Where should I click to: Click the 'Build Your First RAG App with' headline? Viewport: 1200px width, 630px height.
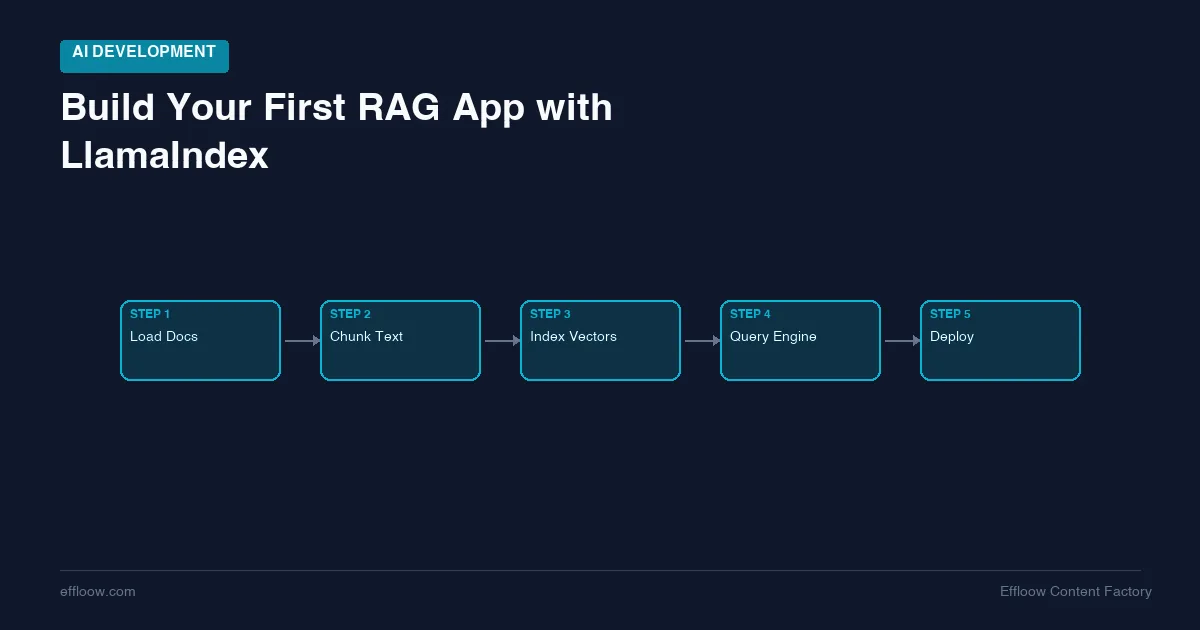[337, 108]
